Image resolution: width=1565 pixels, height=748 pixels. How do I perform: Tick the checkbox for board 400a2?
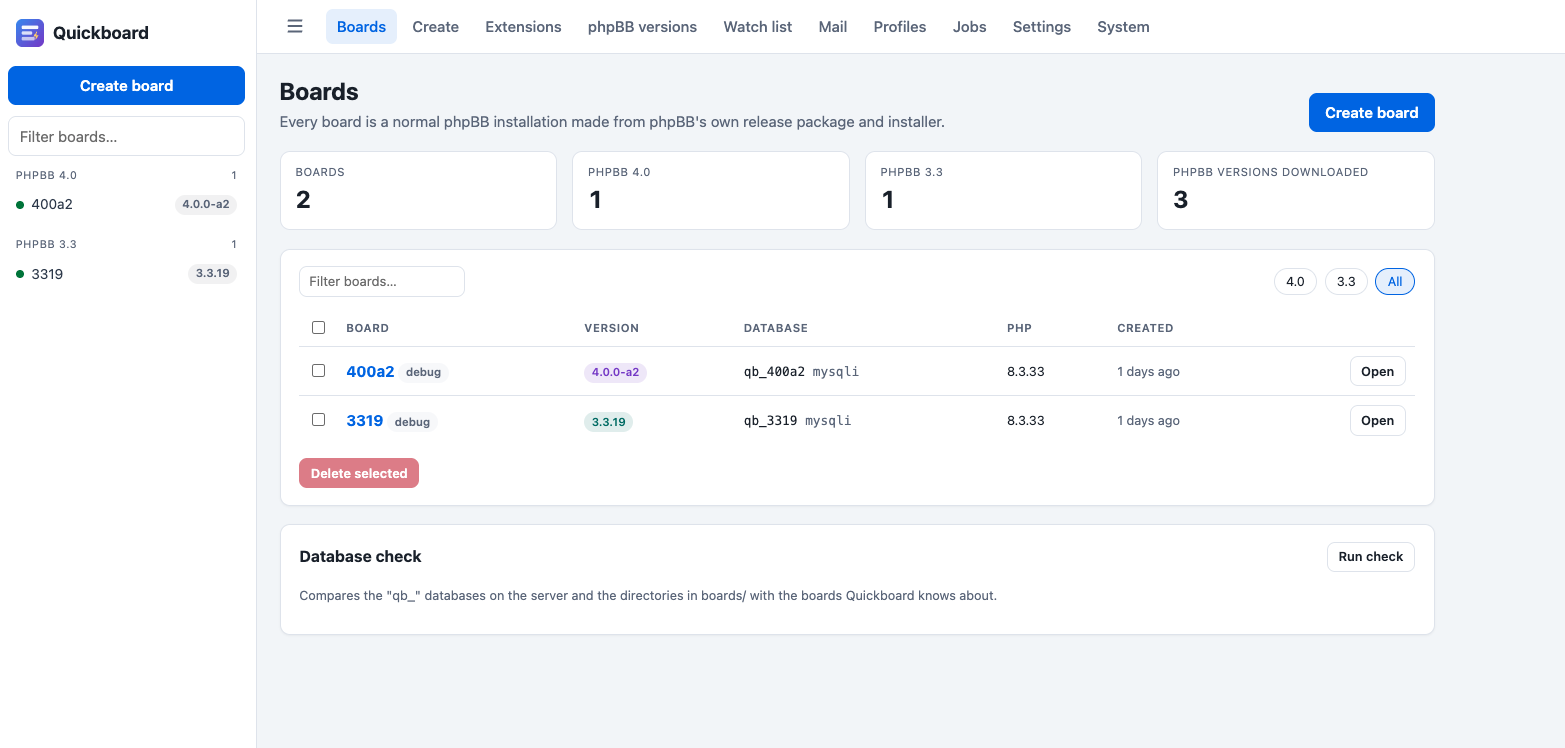pyautogui.click(x=319, y=371)
